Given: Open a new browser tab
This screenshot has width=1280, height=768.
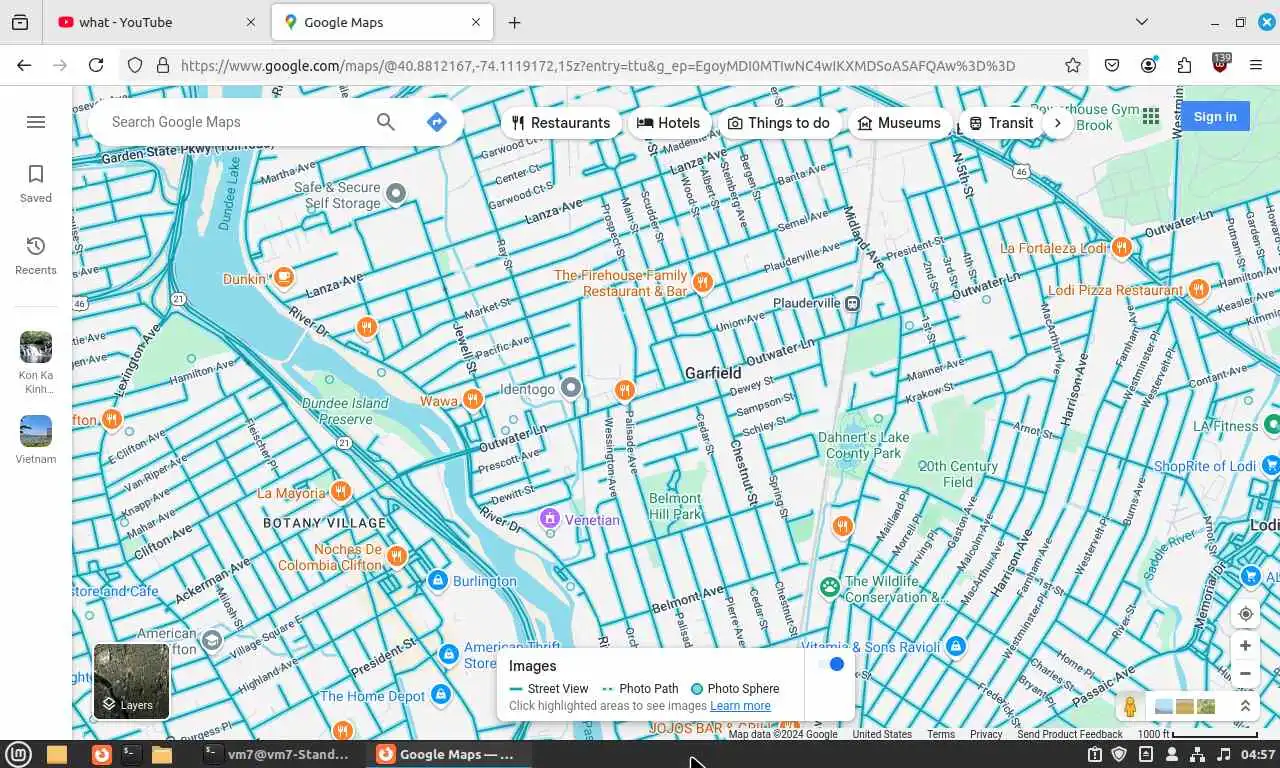Looking at the screenshot, I should click(514, 22).
